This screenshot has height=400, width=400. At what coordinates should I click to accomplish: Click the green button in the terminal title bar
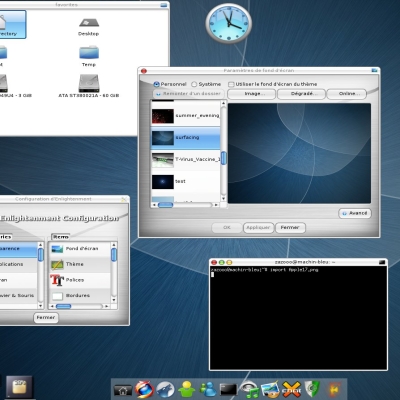(222, 262)
